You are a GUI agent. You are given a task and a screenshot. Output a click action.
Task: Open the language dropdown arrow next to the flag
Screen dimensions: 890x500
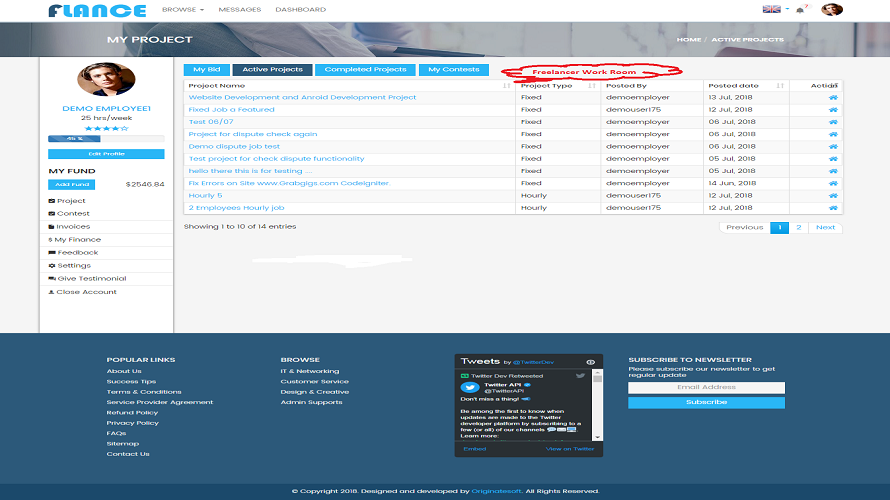click(x=787, y=9)
